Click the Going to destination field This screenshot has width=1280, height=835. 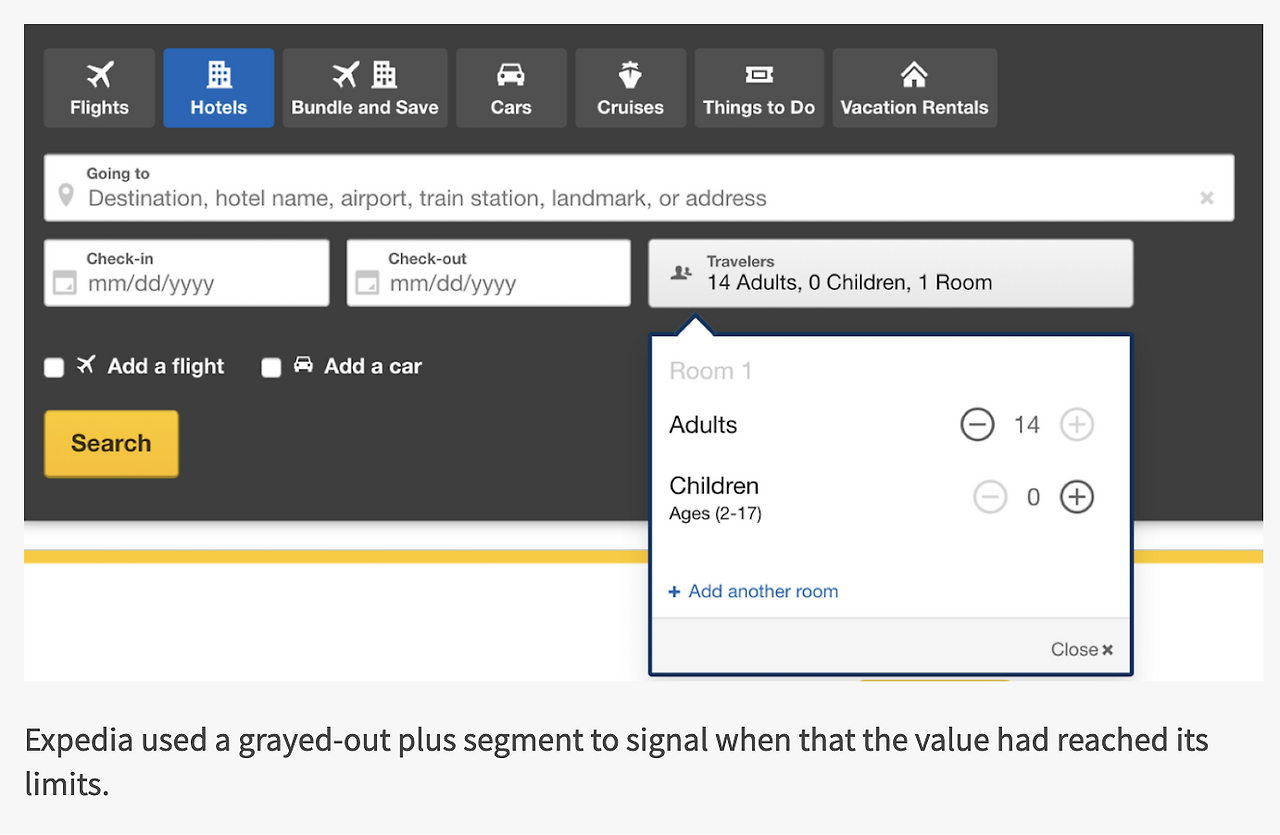point(639,188)
